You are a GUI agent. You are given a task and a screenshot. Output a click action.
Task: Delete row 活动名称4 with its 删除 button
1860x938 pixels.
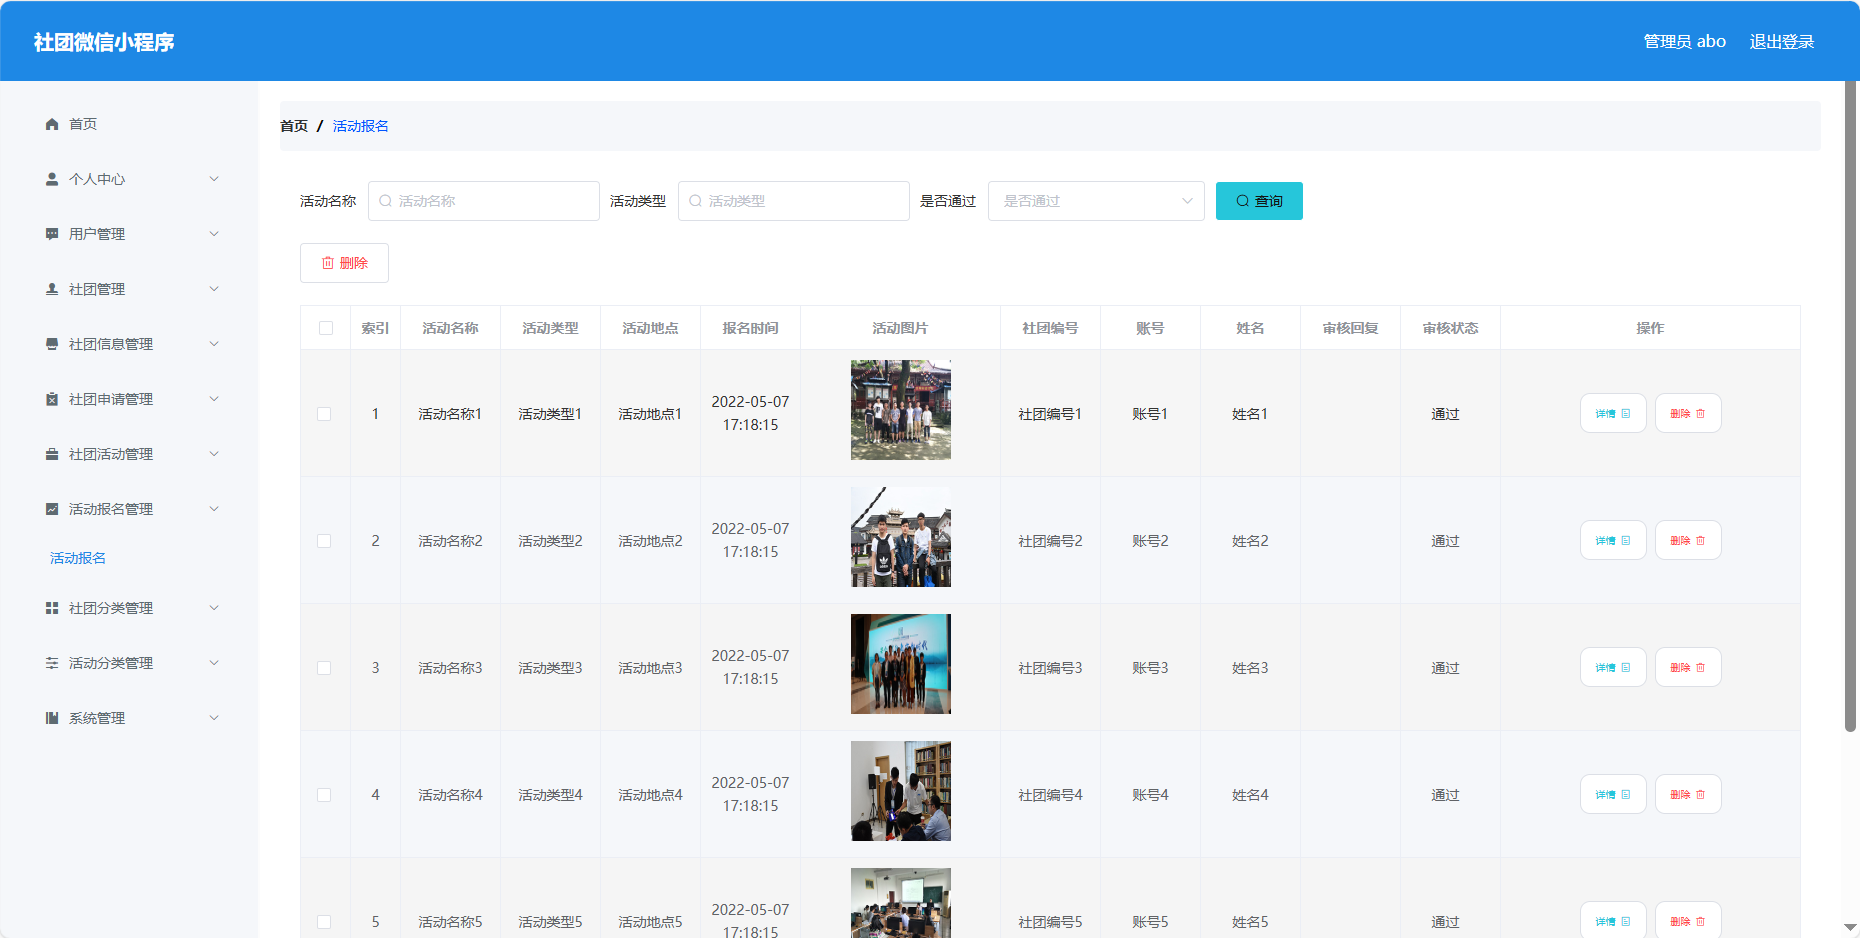point(1688,794)
